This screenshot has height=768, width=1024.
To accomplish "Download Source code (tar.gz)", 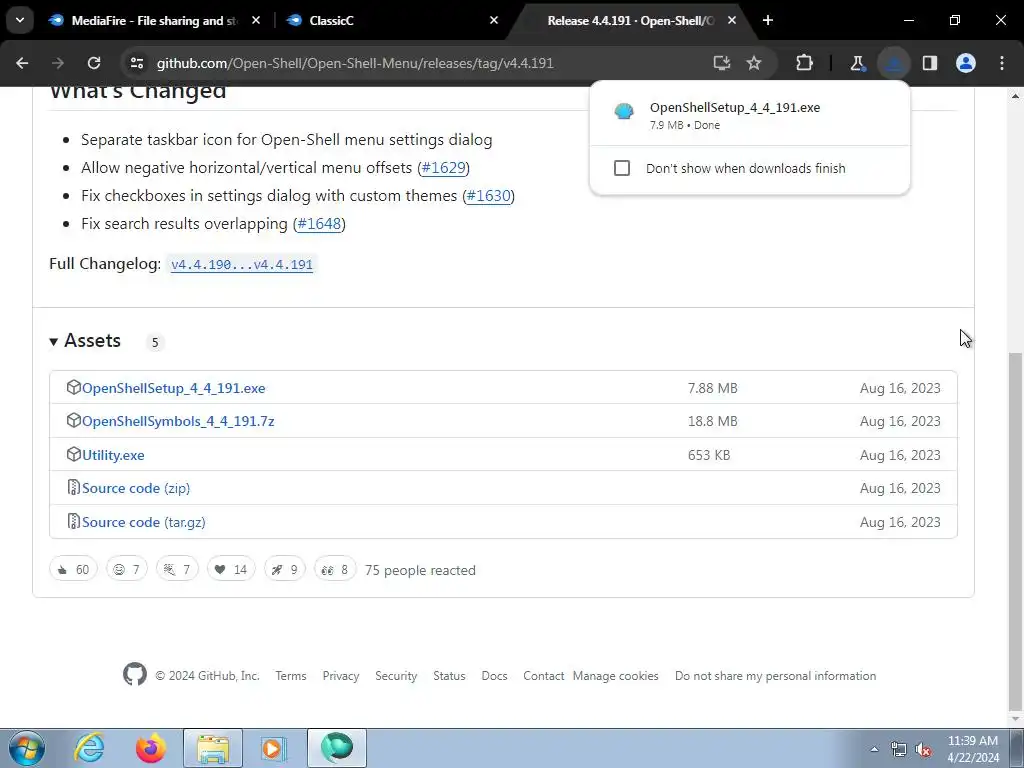I will coord(144,522).
